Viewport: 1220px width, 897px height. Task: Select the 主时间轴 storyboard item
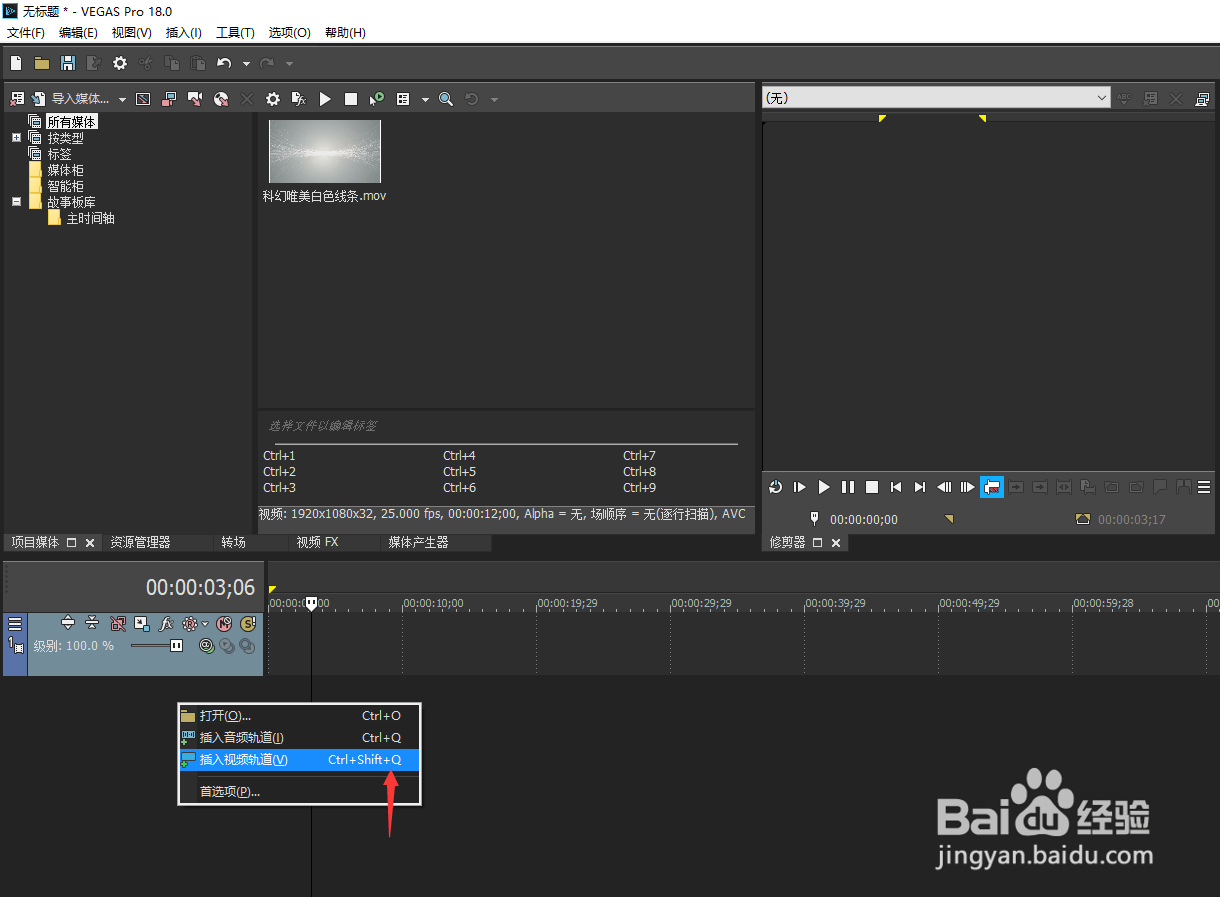90,218
